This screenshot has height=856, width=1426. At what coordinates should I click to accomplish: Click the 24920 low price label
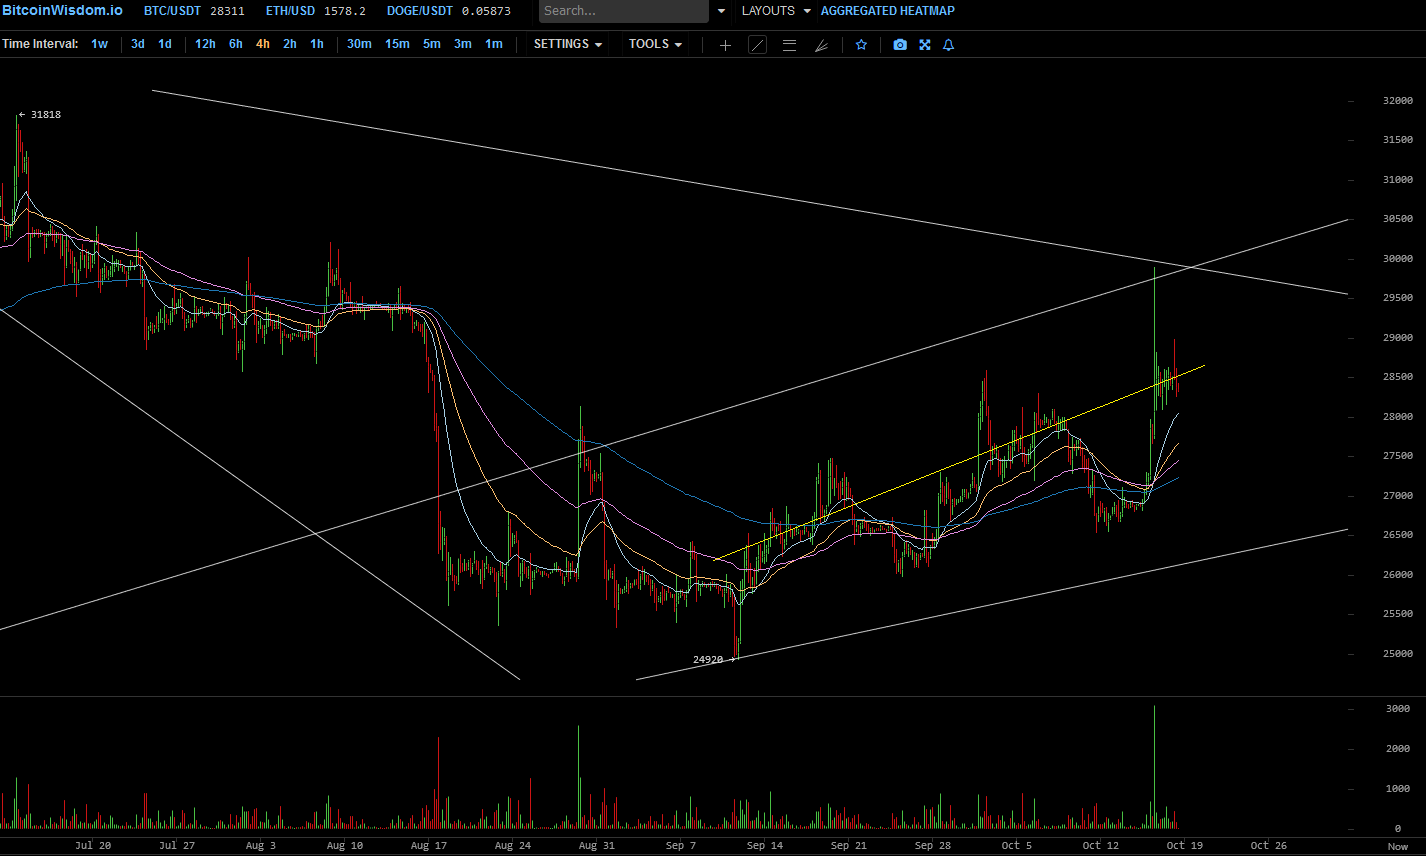(x=708, y=660)
